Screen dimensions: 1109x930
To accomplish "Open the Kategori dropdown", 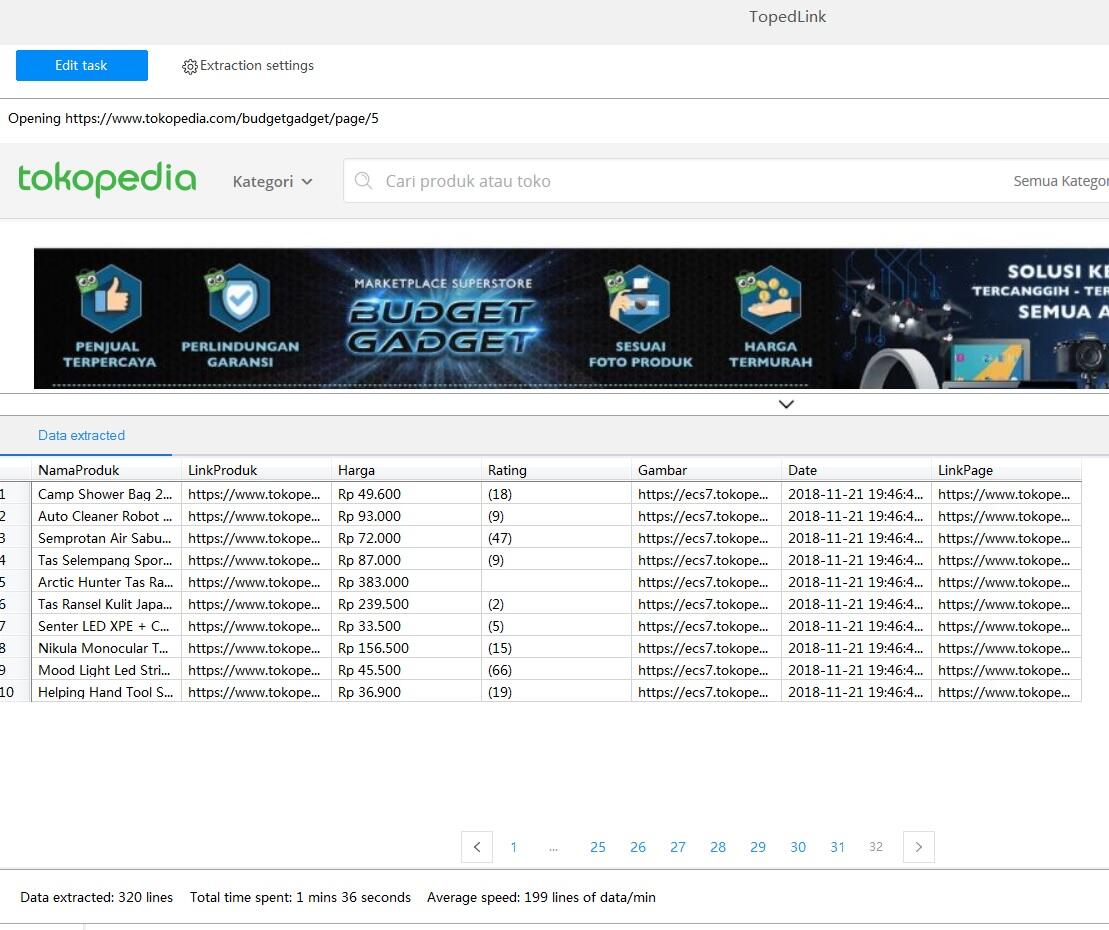I will coord(272,182).
